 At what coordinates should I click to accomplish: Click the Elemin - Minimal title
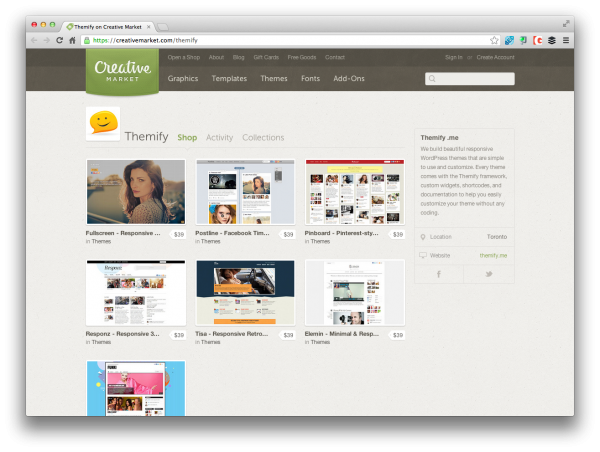pos(342,334)
